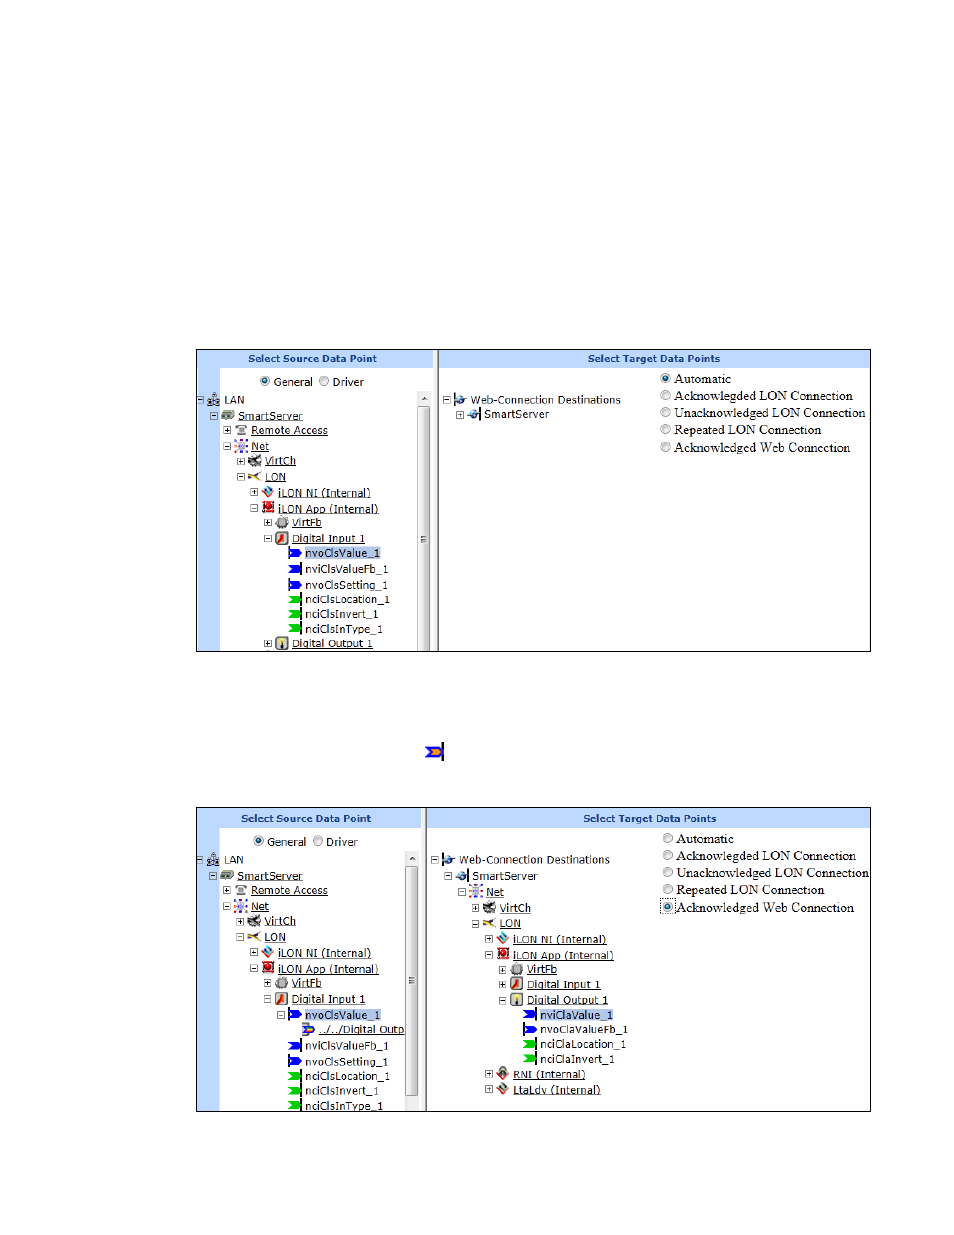
Task: Collapse Digital Output 1 in lower target tree
Action: (x=503, y=999)
